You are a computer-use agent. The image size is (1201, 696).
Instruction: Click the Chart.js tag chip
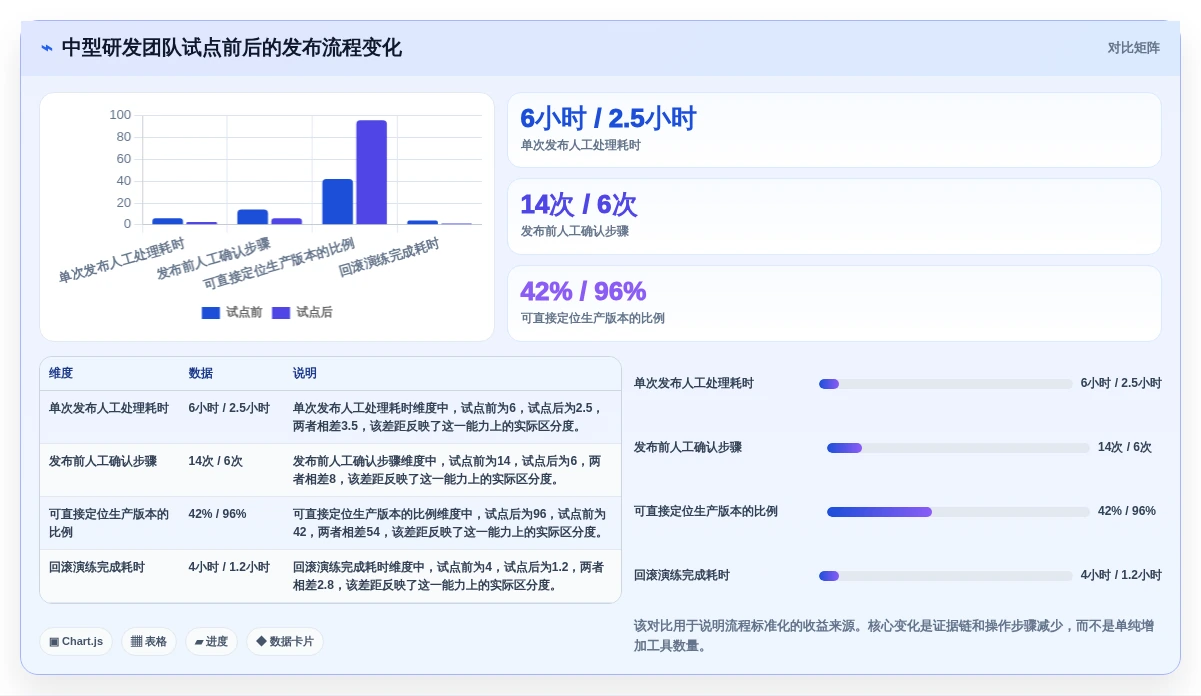76,642
